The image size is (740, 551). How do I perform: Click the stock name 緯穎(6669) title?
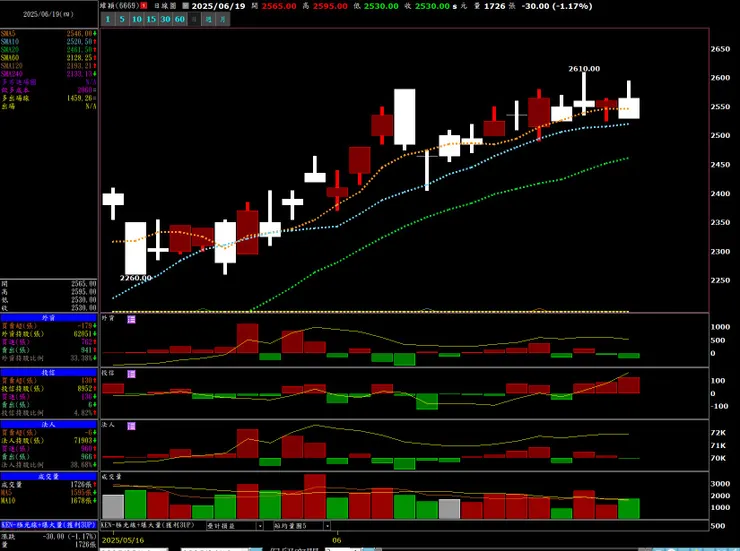[119, 6]
